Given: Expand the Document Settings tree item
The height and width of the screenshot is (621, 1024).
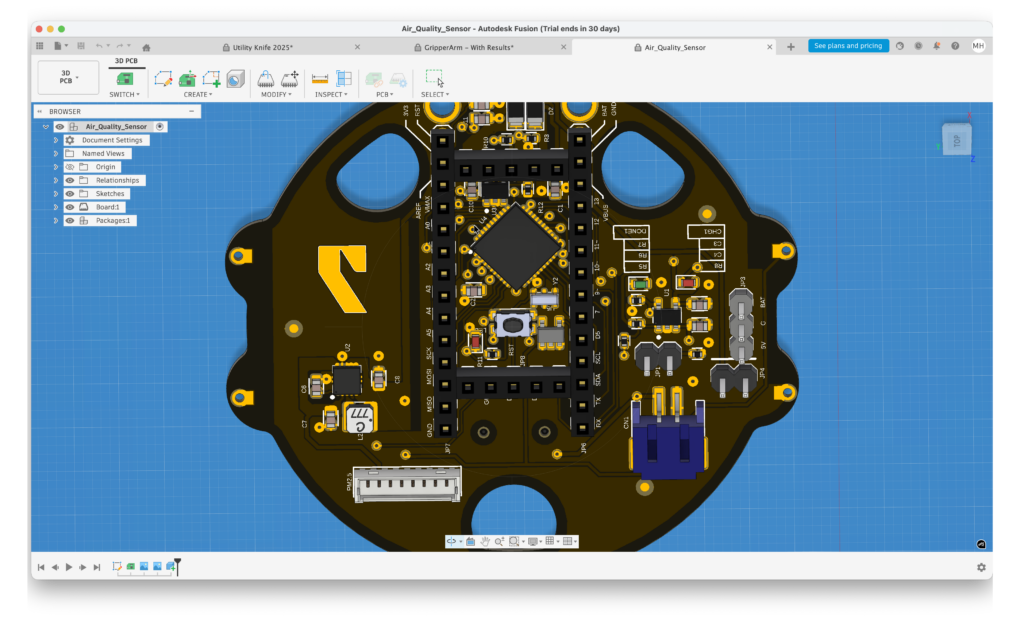Looking at the screenshot, I should pyautogui.click(x=57, y=140).
